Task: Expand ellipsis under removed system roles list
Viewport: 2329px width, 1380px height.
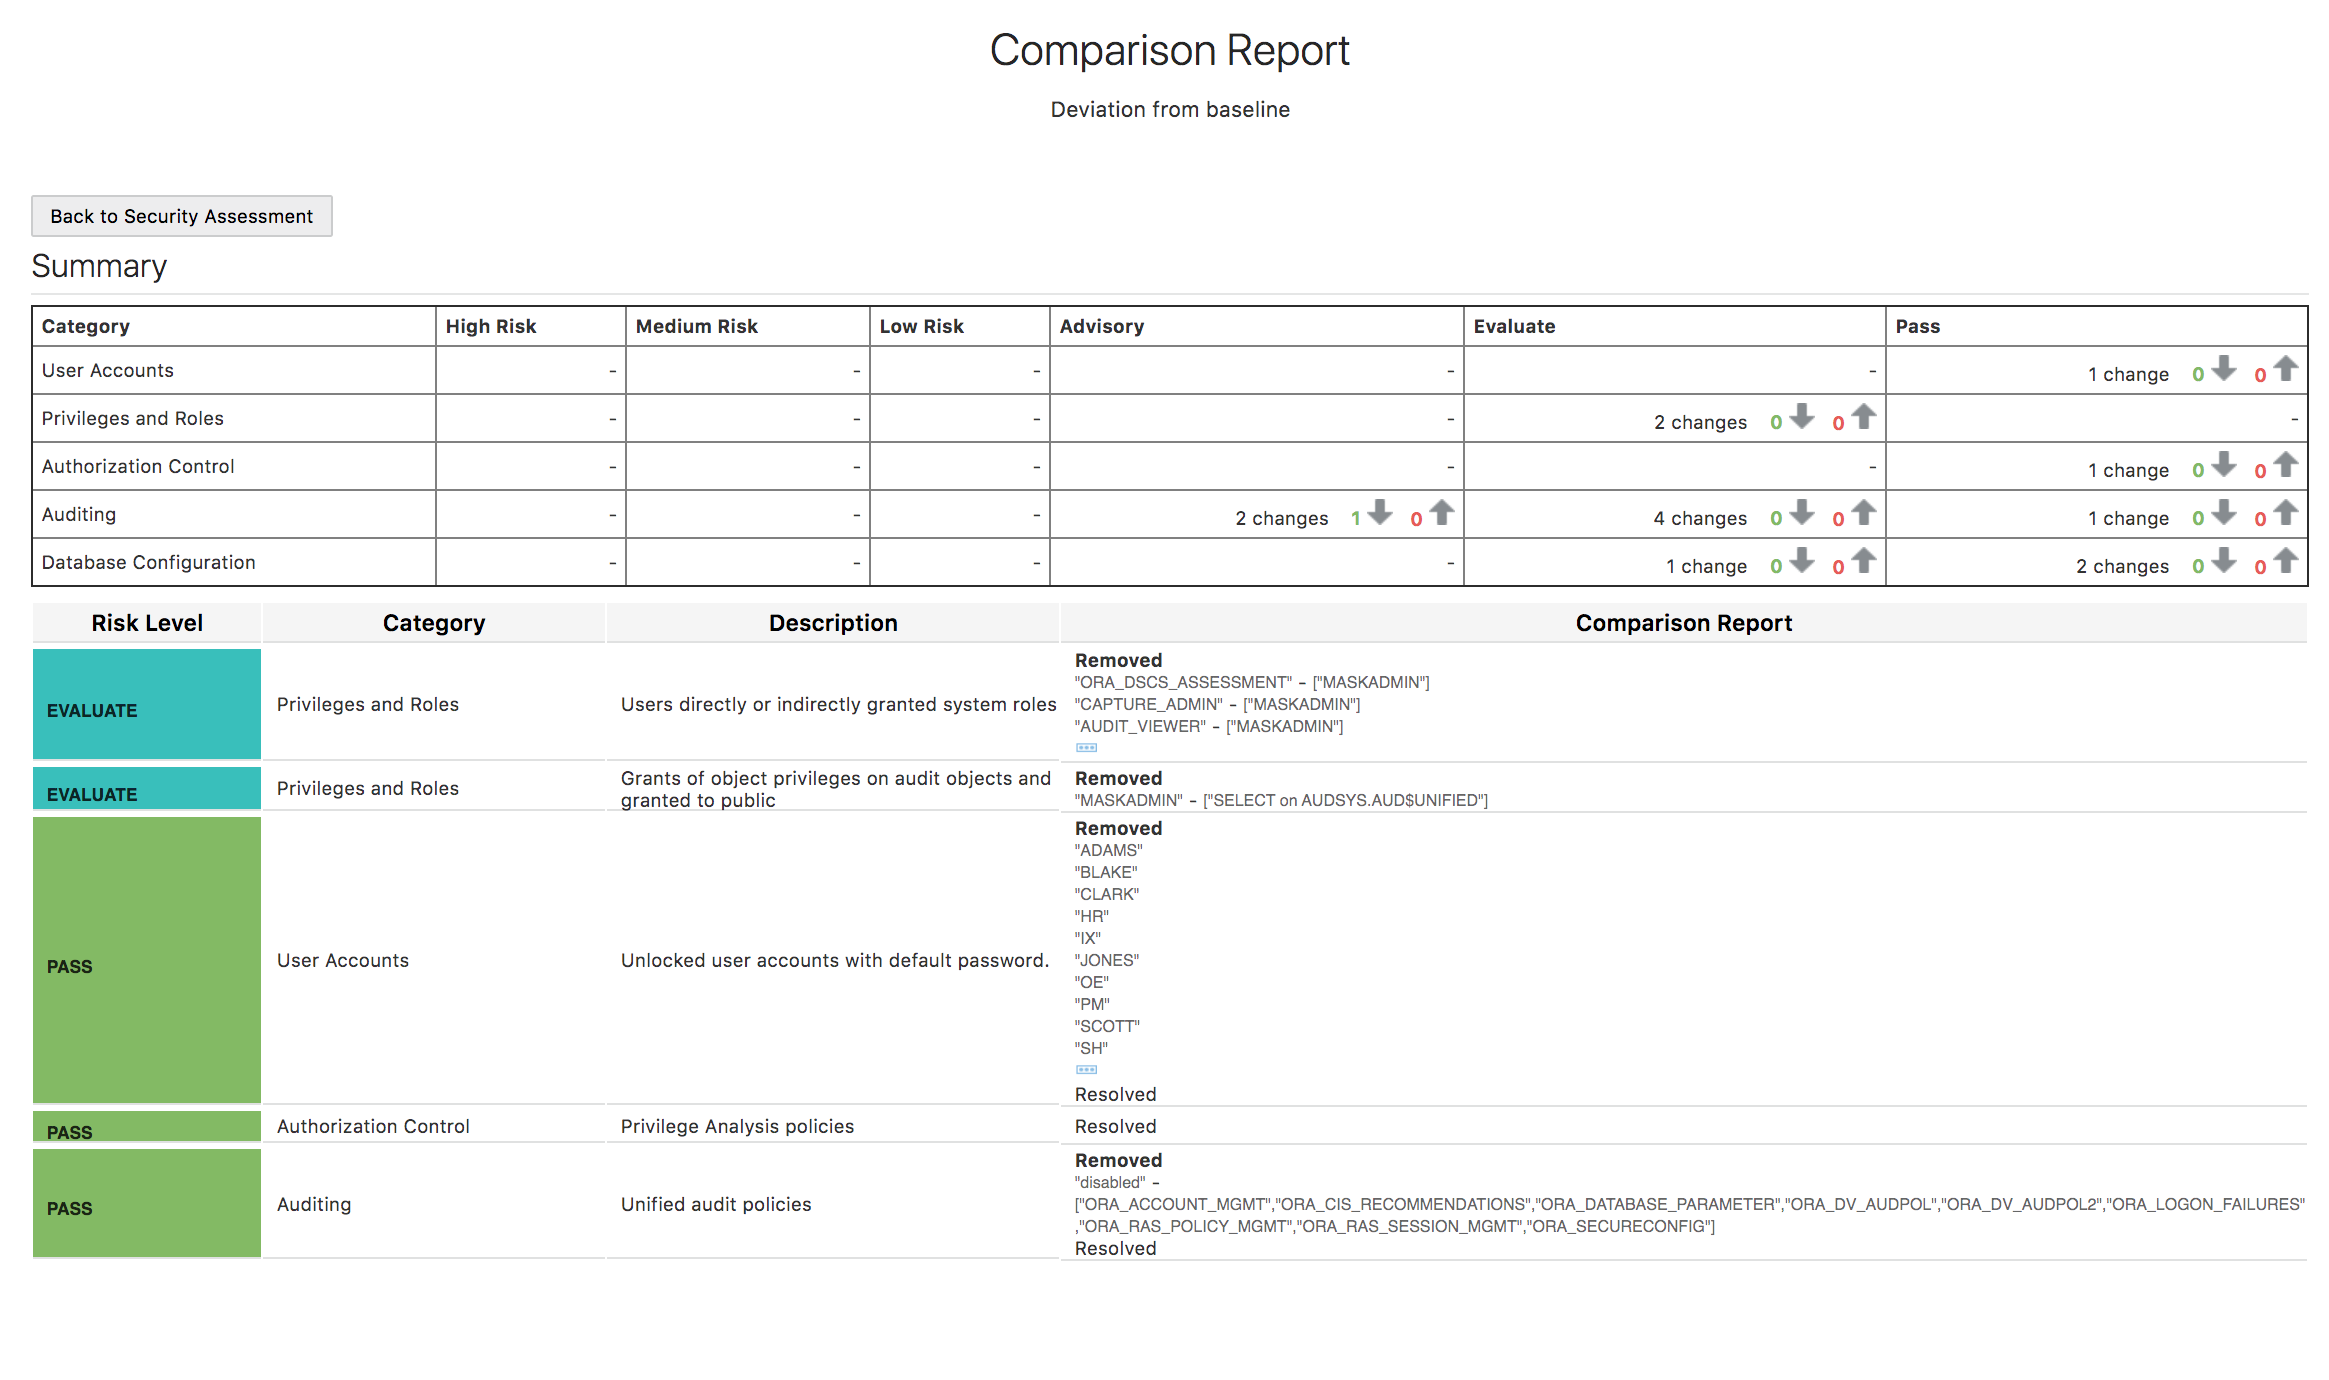Action: click(x=1086, y=748)
